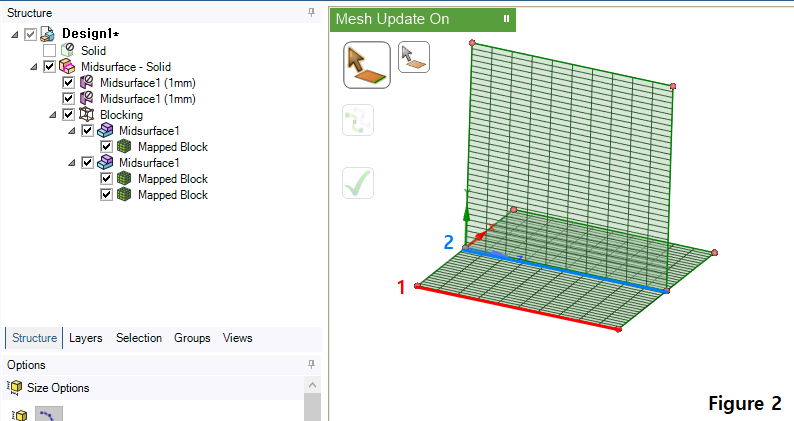The image size is (794, 421).
Task: Select the Design1* tree label
Action: click(x=91, y=34)
